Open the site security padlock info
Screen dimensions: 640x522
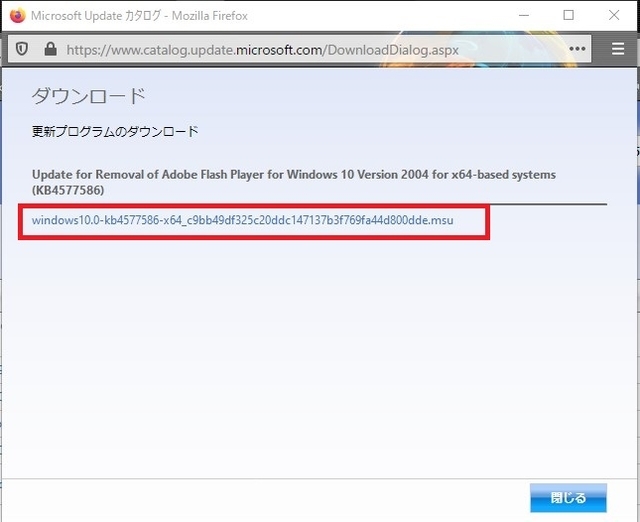click(51, 49)
